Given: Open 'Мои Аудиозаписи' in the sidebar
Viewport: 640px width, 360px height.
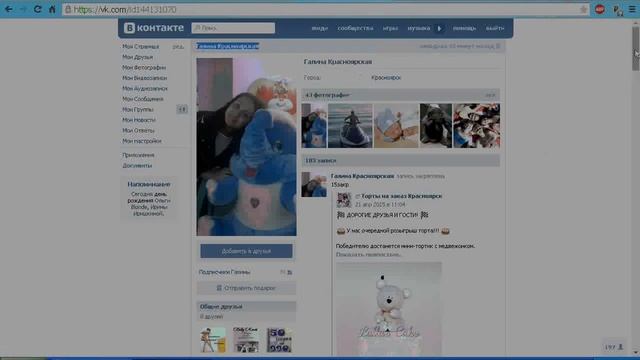Looking at the screenshot, I should click(x=145, y=89).
